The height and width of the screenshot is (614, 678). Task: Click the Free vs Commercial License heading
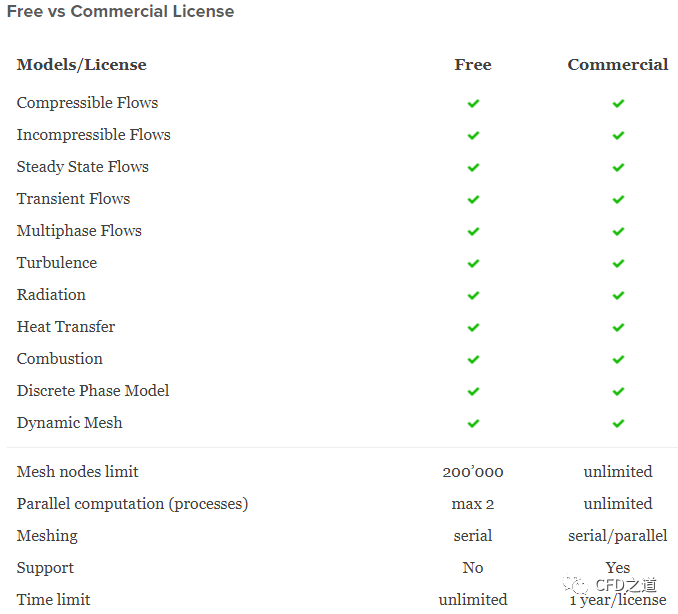click(120, 12)
